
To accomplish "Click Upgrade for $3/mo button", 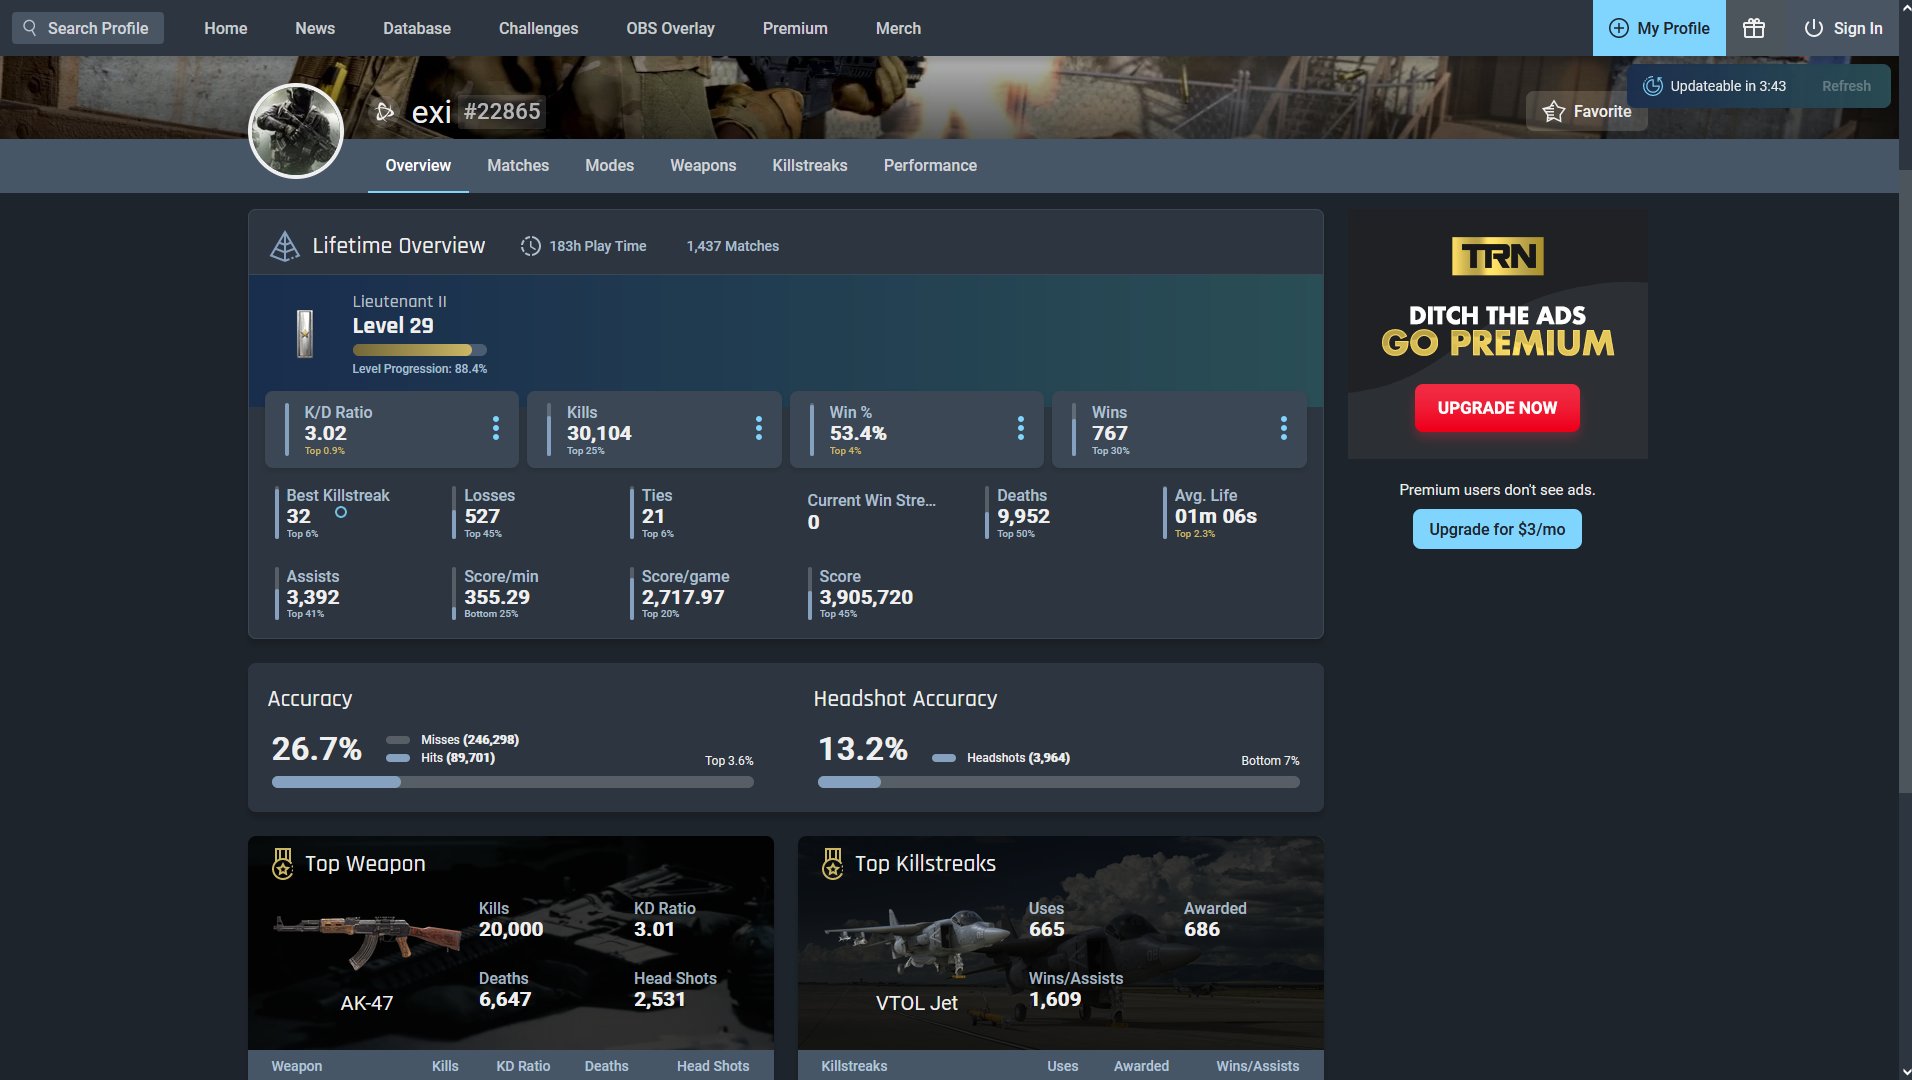I will point(1497,529).
